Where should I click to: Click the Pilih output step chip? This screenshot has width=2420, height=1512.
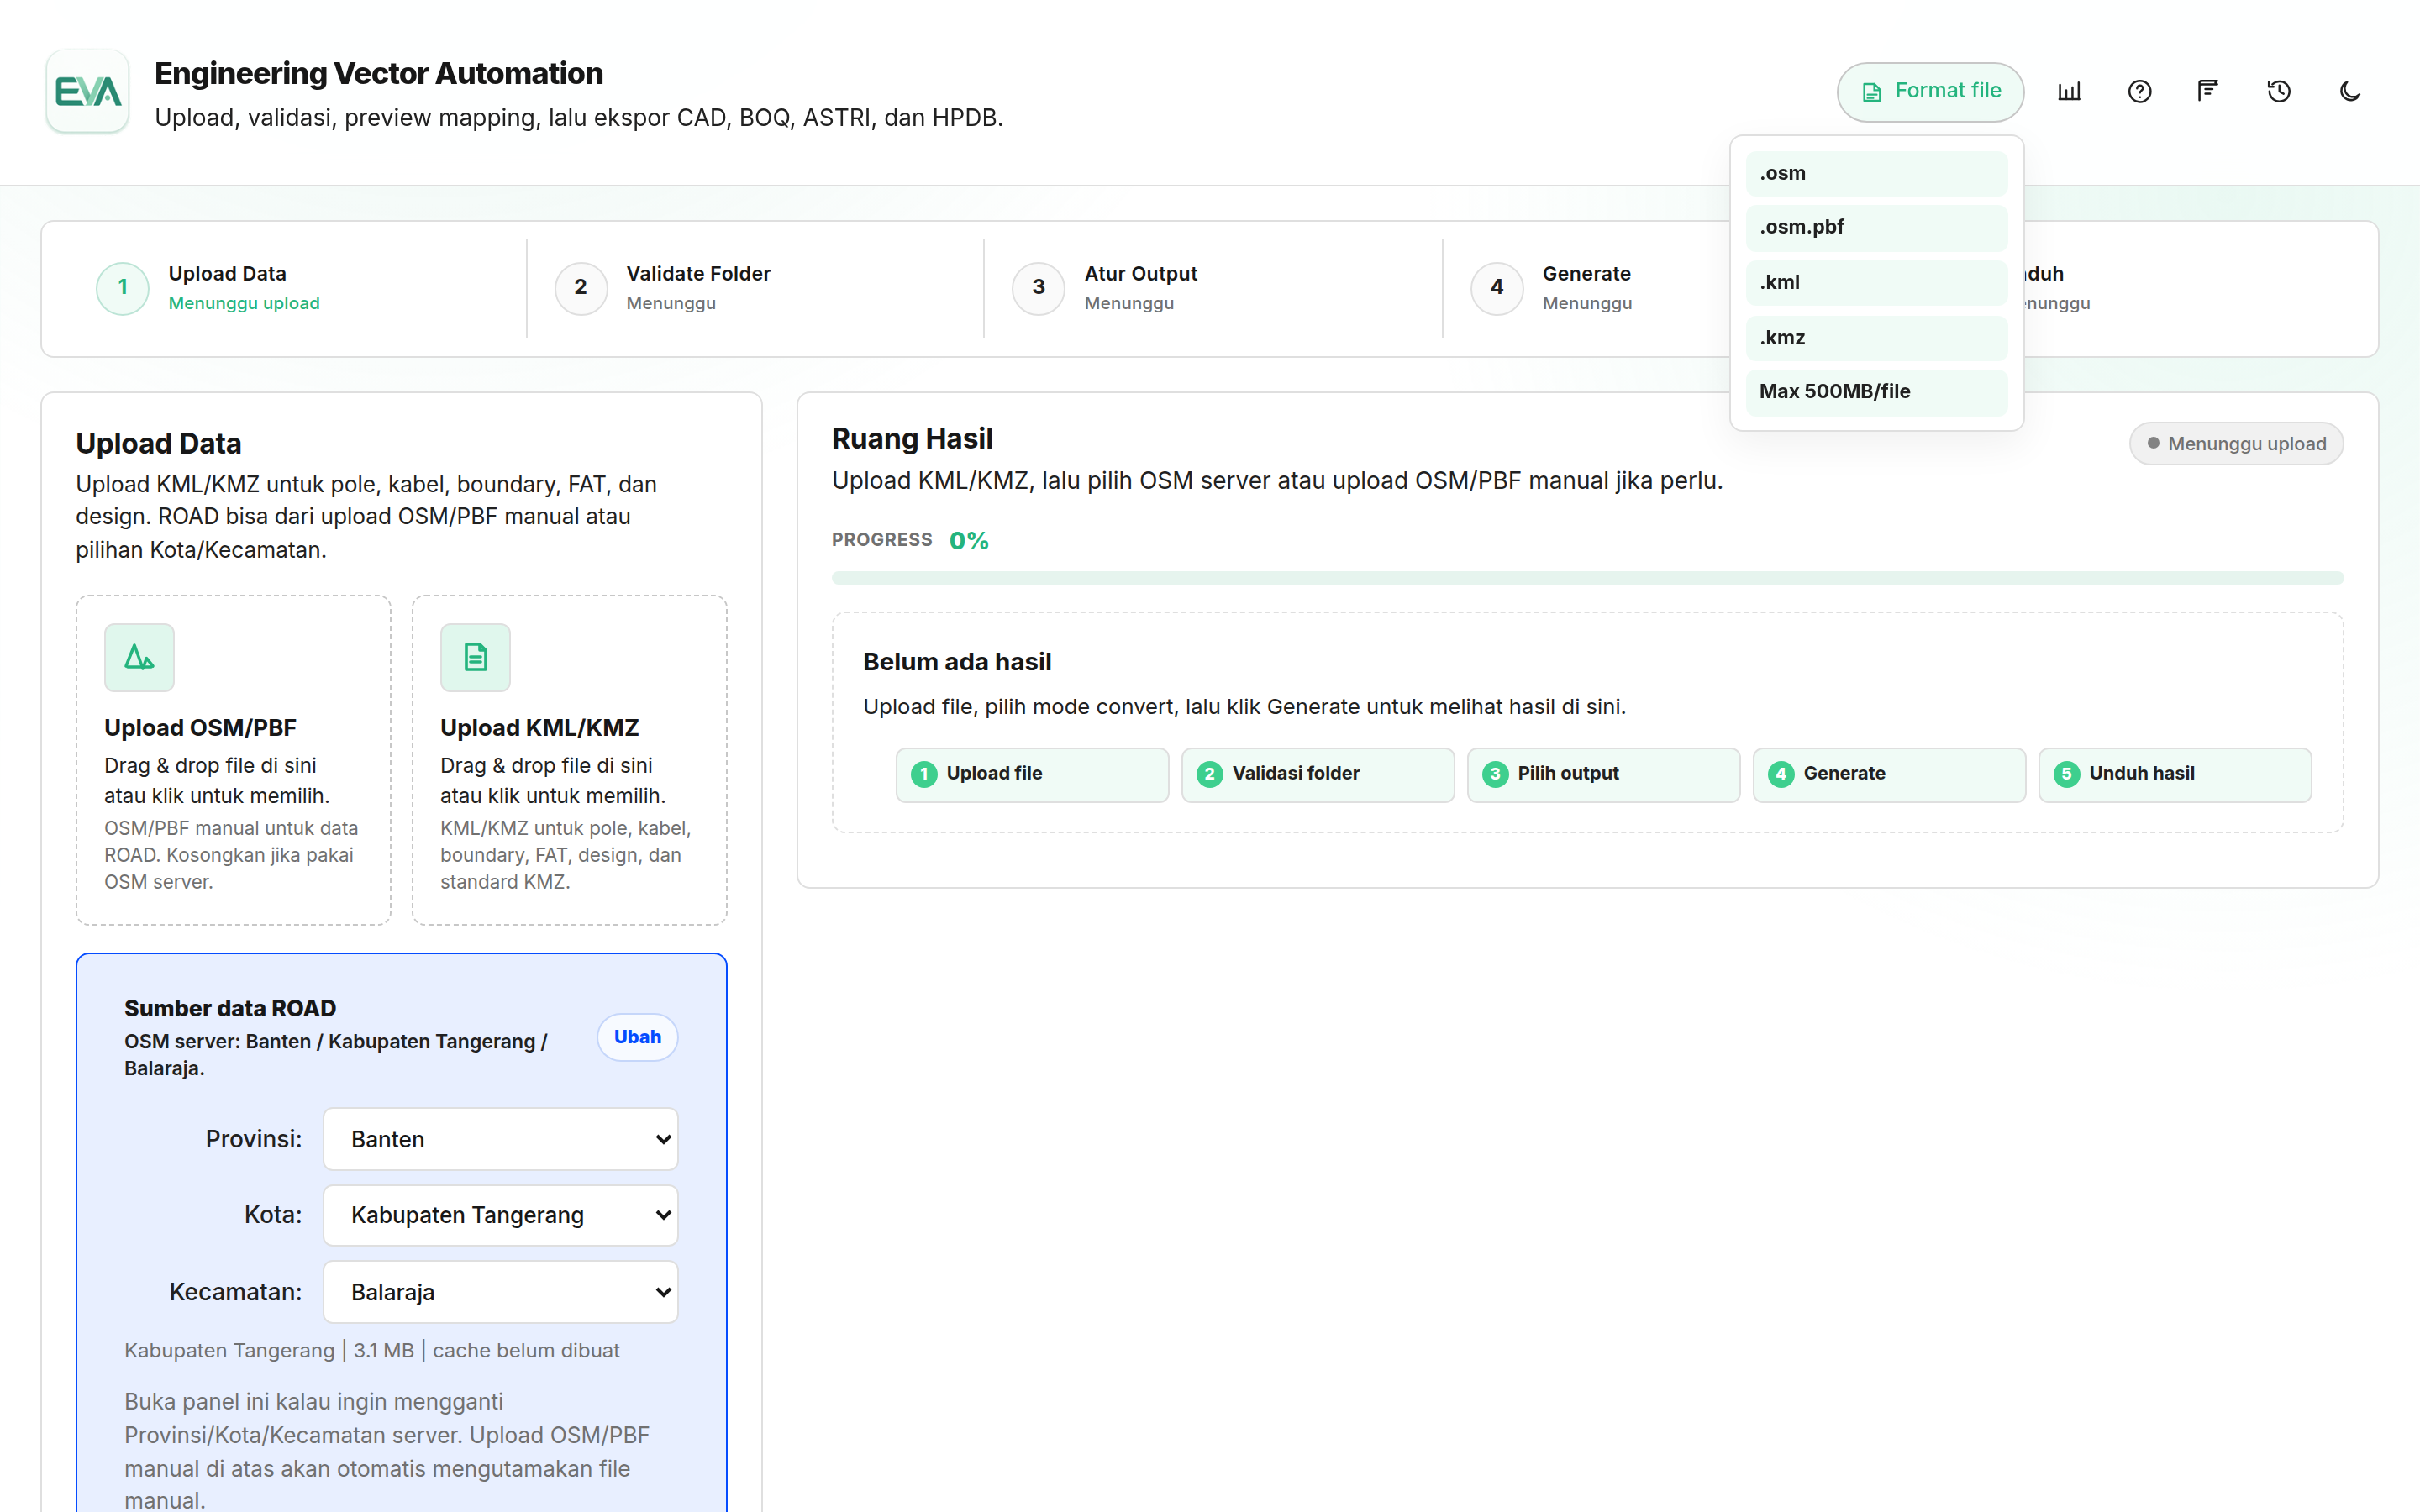[x=1603, y=774]
